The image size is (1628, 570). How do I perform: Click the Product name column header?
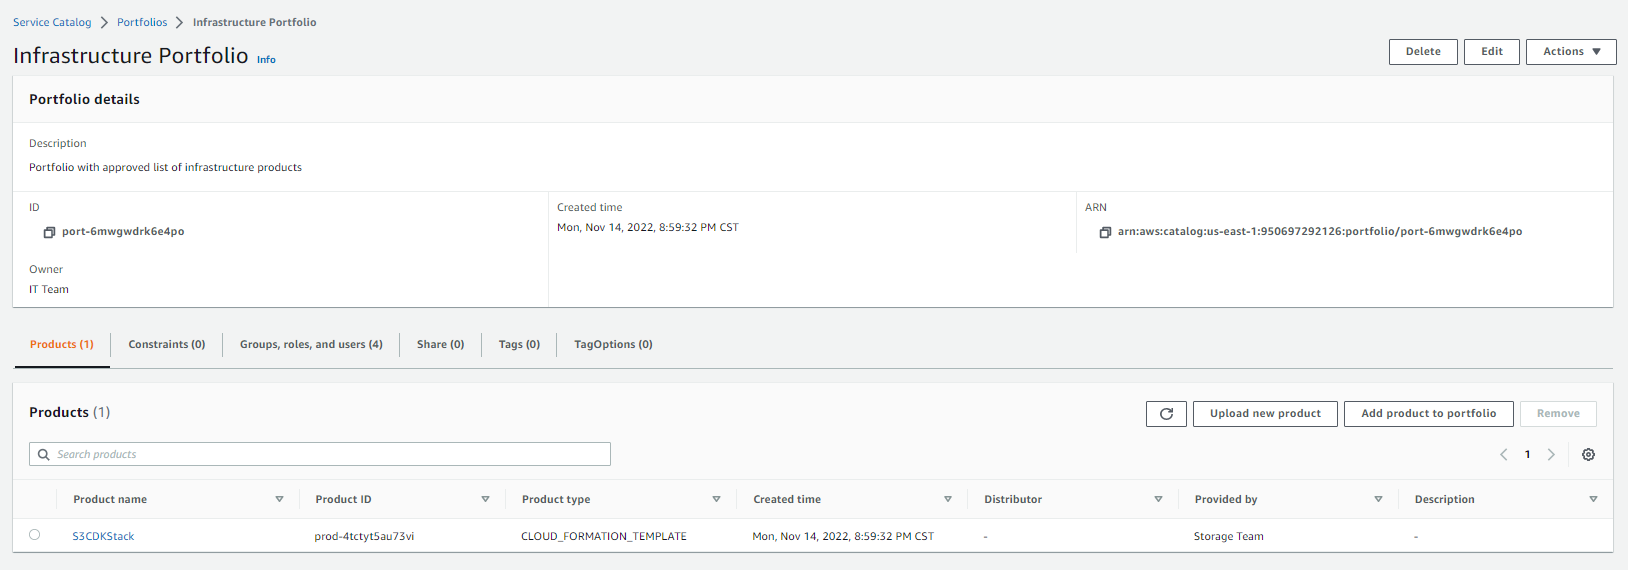110,500
